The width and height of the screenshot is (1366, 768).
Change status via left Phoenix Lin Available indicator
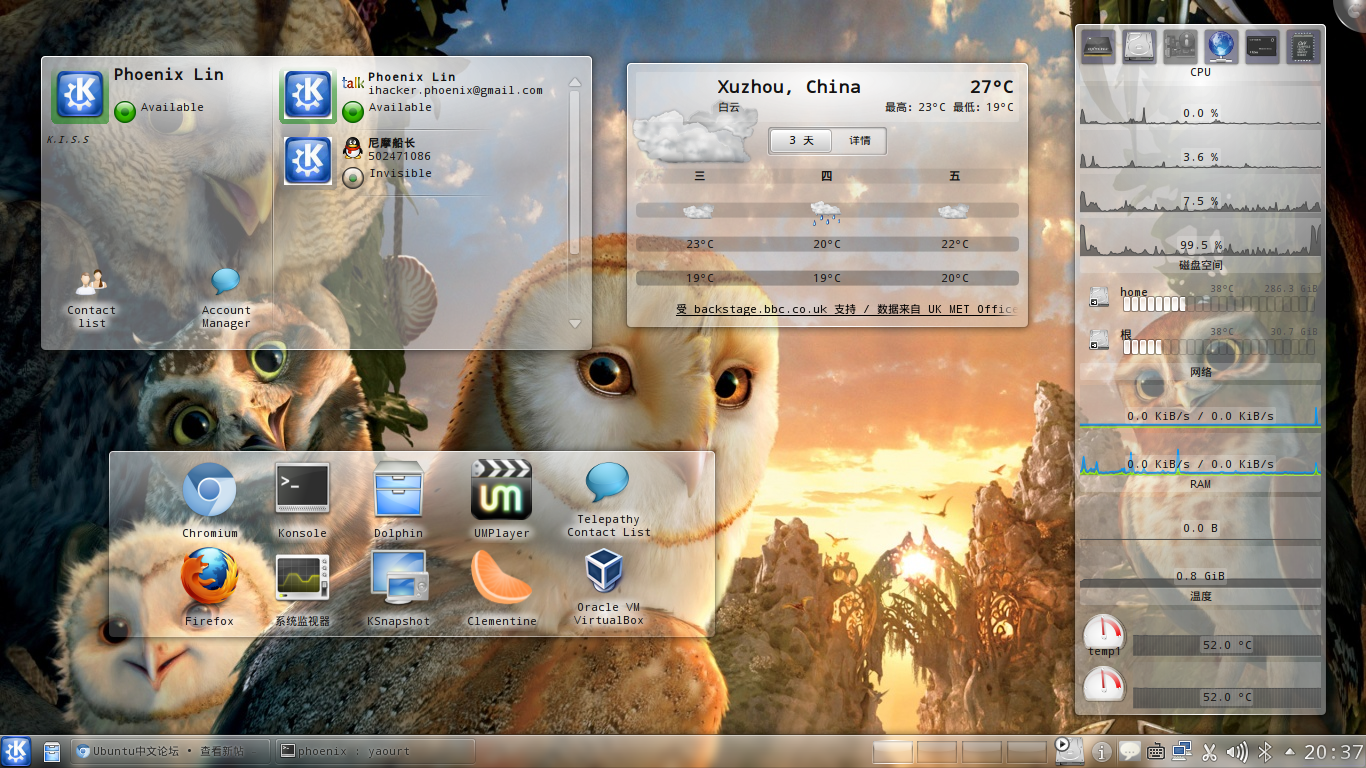point(124,111)
